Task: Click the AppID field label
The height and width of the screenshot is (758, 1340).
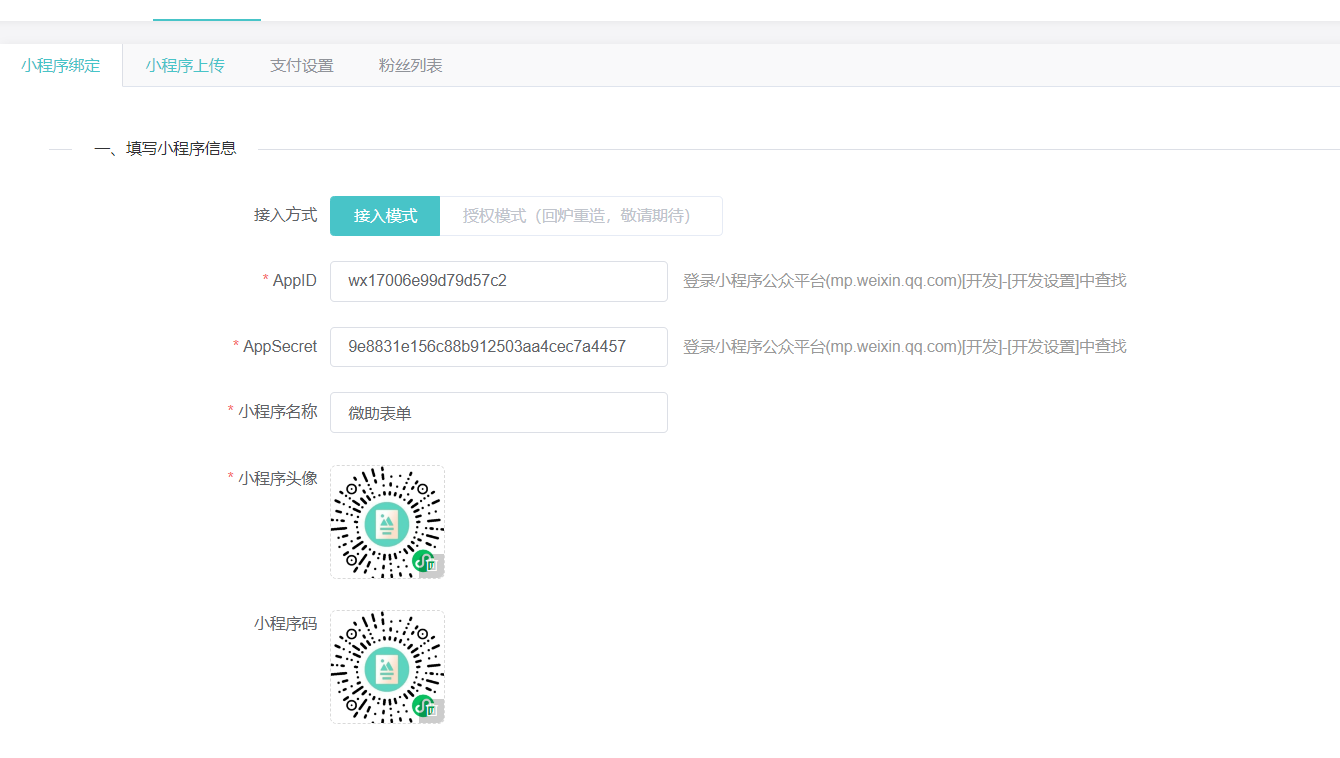Action: point(294,281)
